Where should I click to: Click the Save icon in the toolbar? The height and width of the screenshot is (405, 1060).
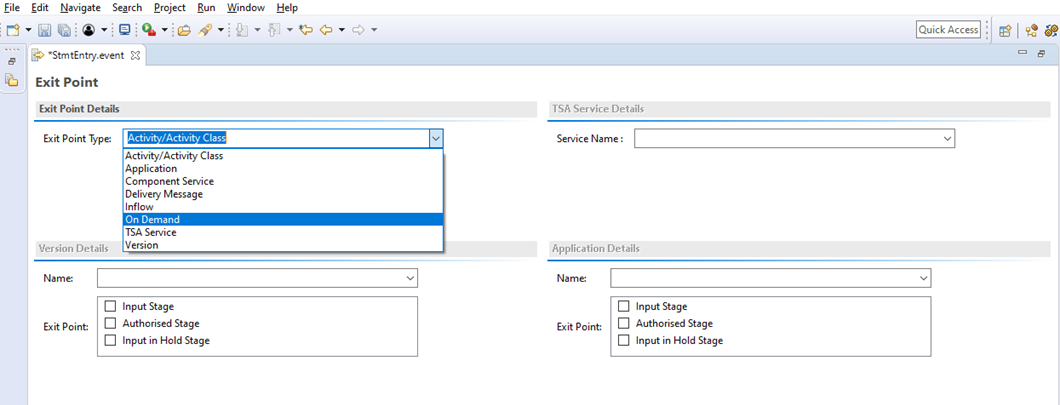coord(45,30)
